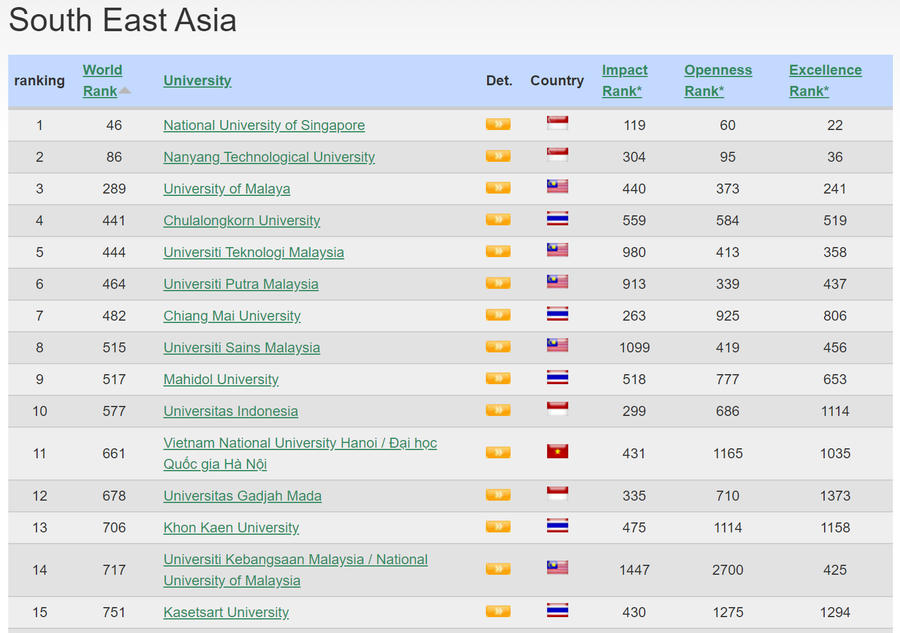Click the Singapore flag in the NUS row
This screenshot has width=900, height=633.
point(557,122)
